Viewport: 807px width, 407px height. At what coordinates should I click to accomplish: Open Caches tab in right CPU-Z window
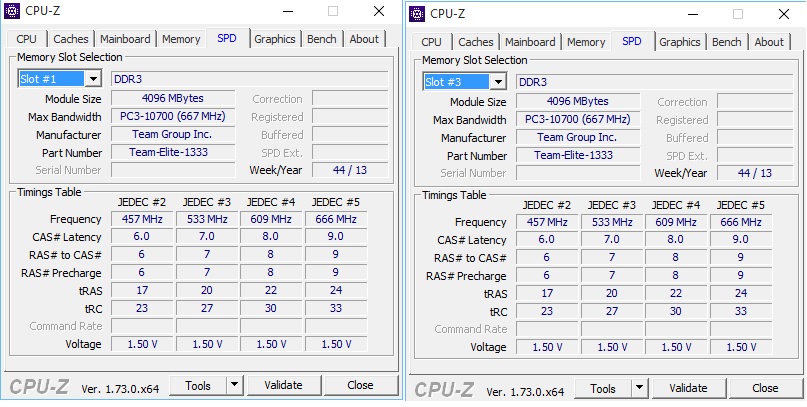tap(476, 42)
